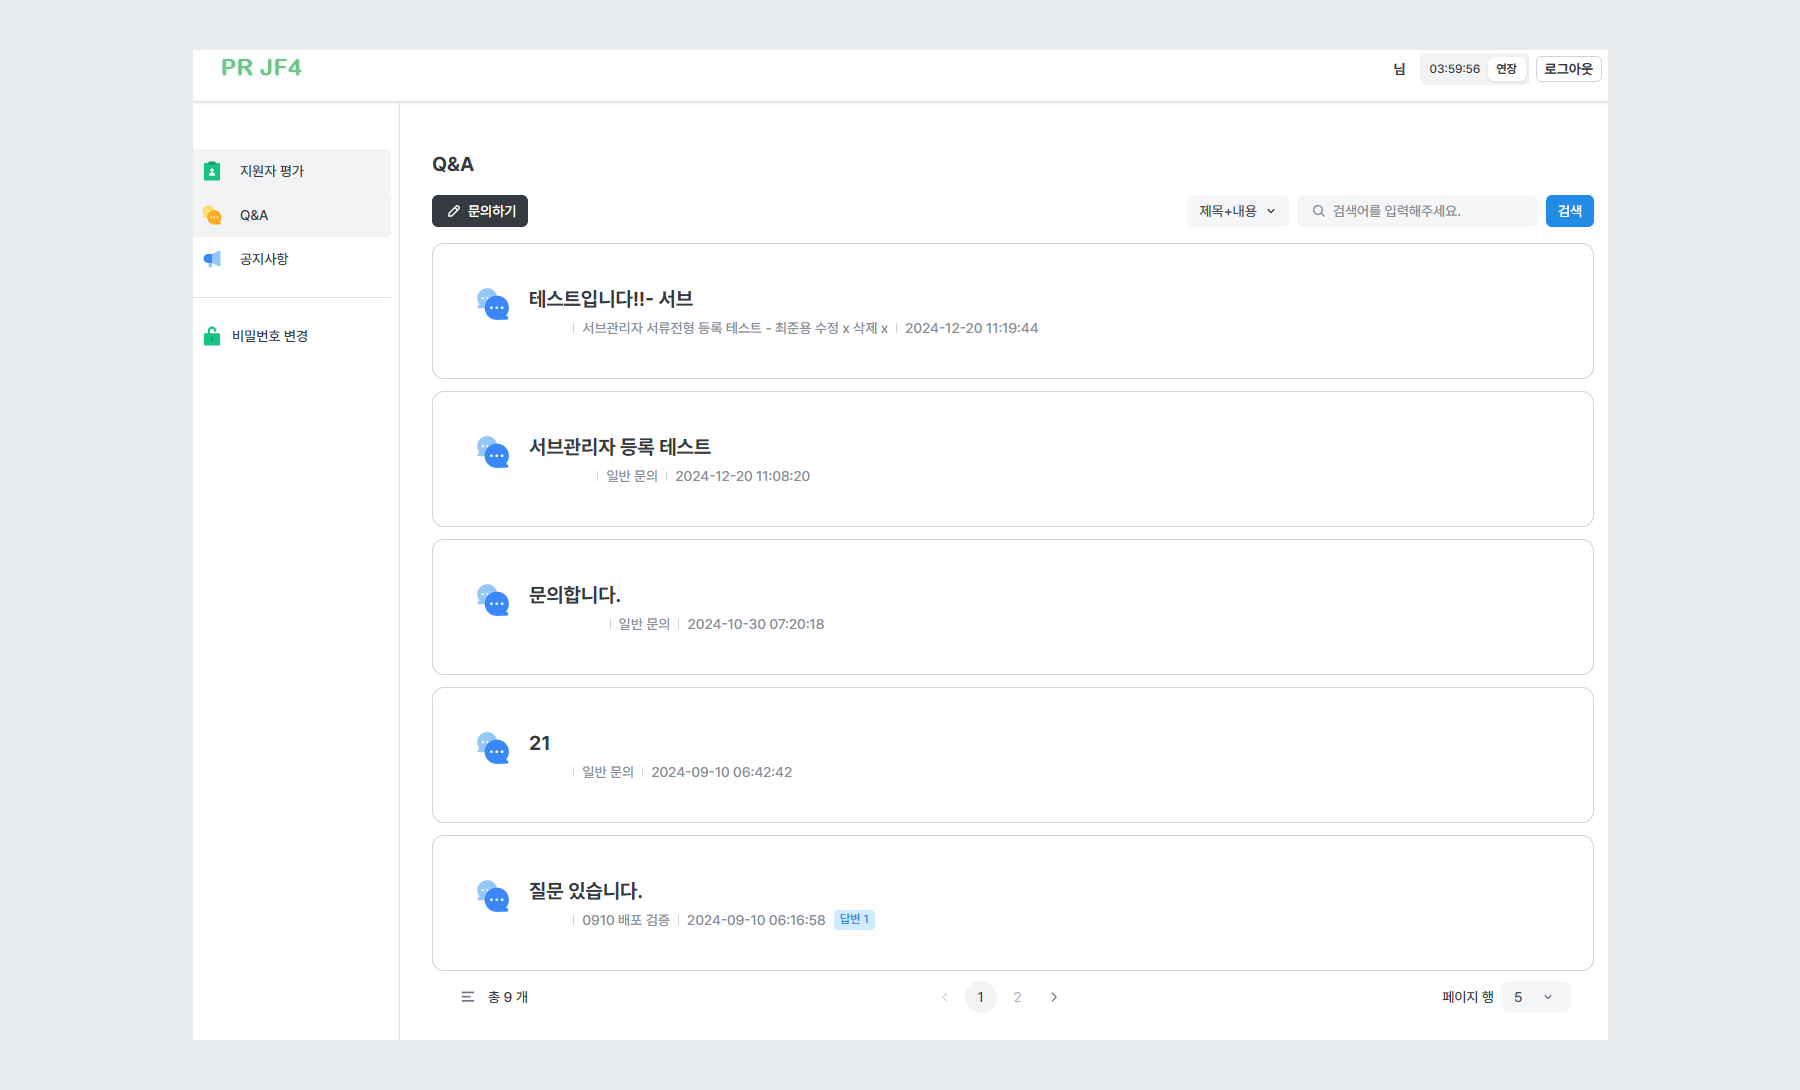The height and width of the screenshot is (1090, 1800).
Task: Click the 로그아웃 button
Action: (x=1567, y=68)
